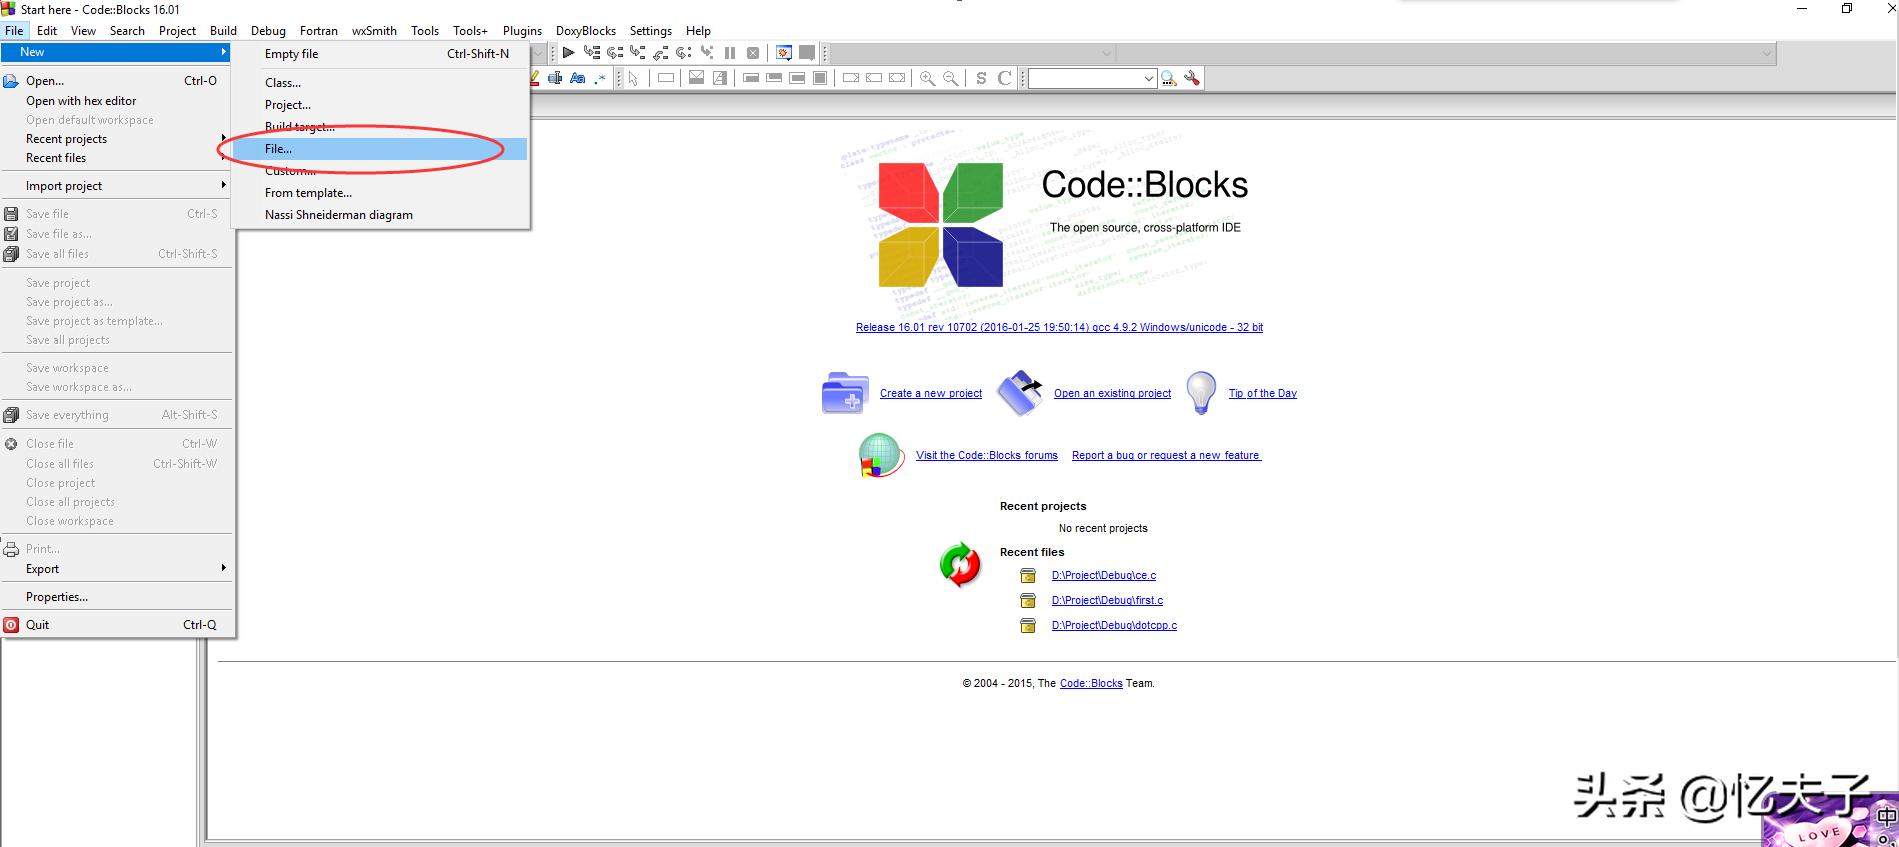Viewport: 1899px width, 847px height.
Task: Click the icon beside Open an existing project
Action: (1020, 393)
